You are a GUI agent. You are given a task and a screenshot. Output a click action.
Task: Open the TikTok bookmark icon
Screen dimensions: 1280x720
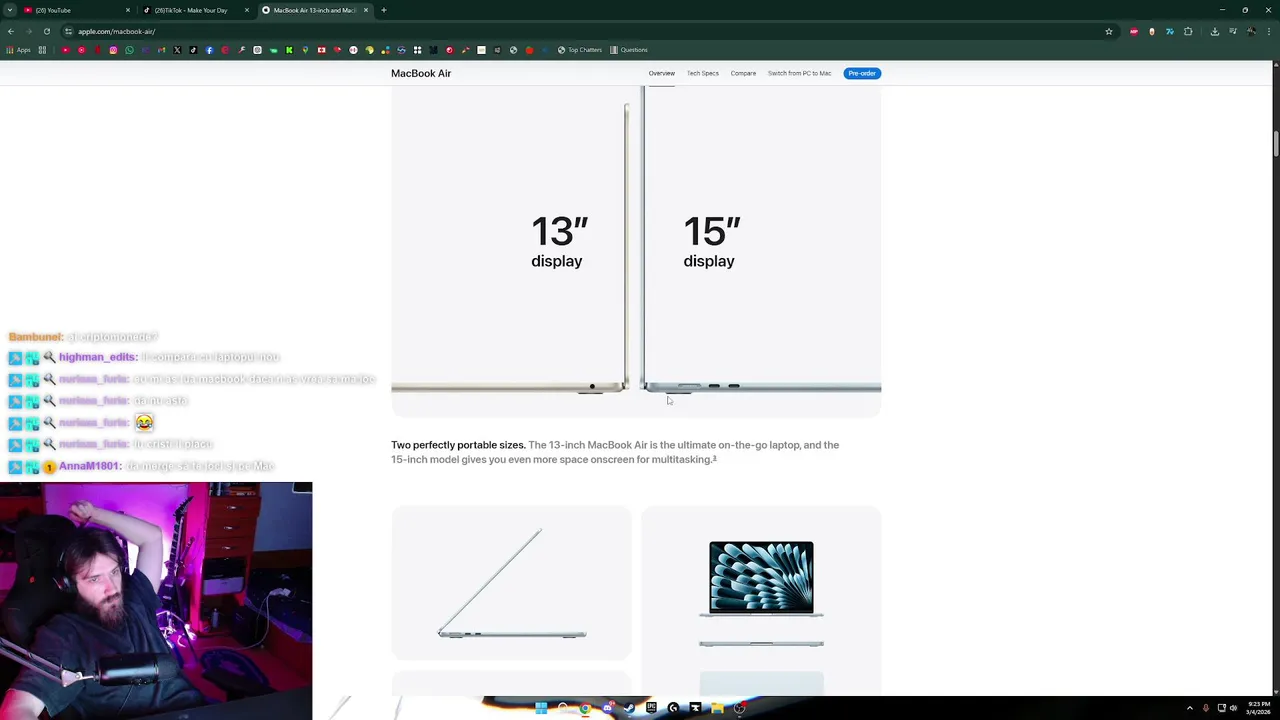193,50
